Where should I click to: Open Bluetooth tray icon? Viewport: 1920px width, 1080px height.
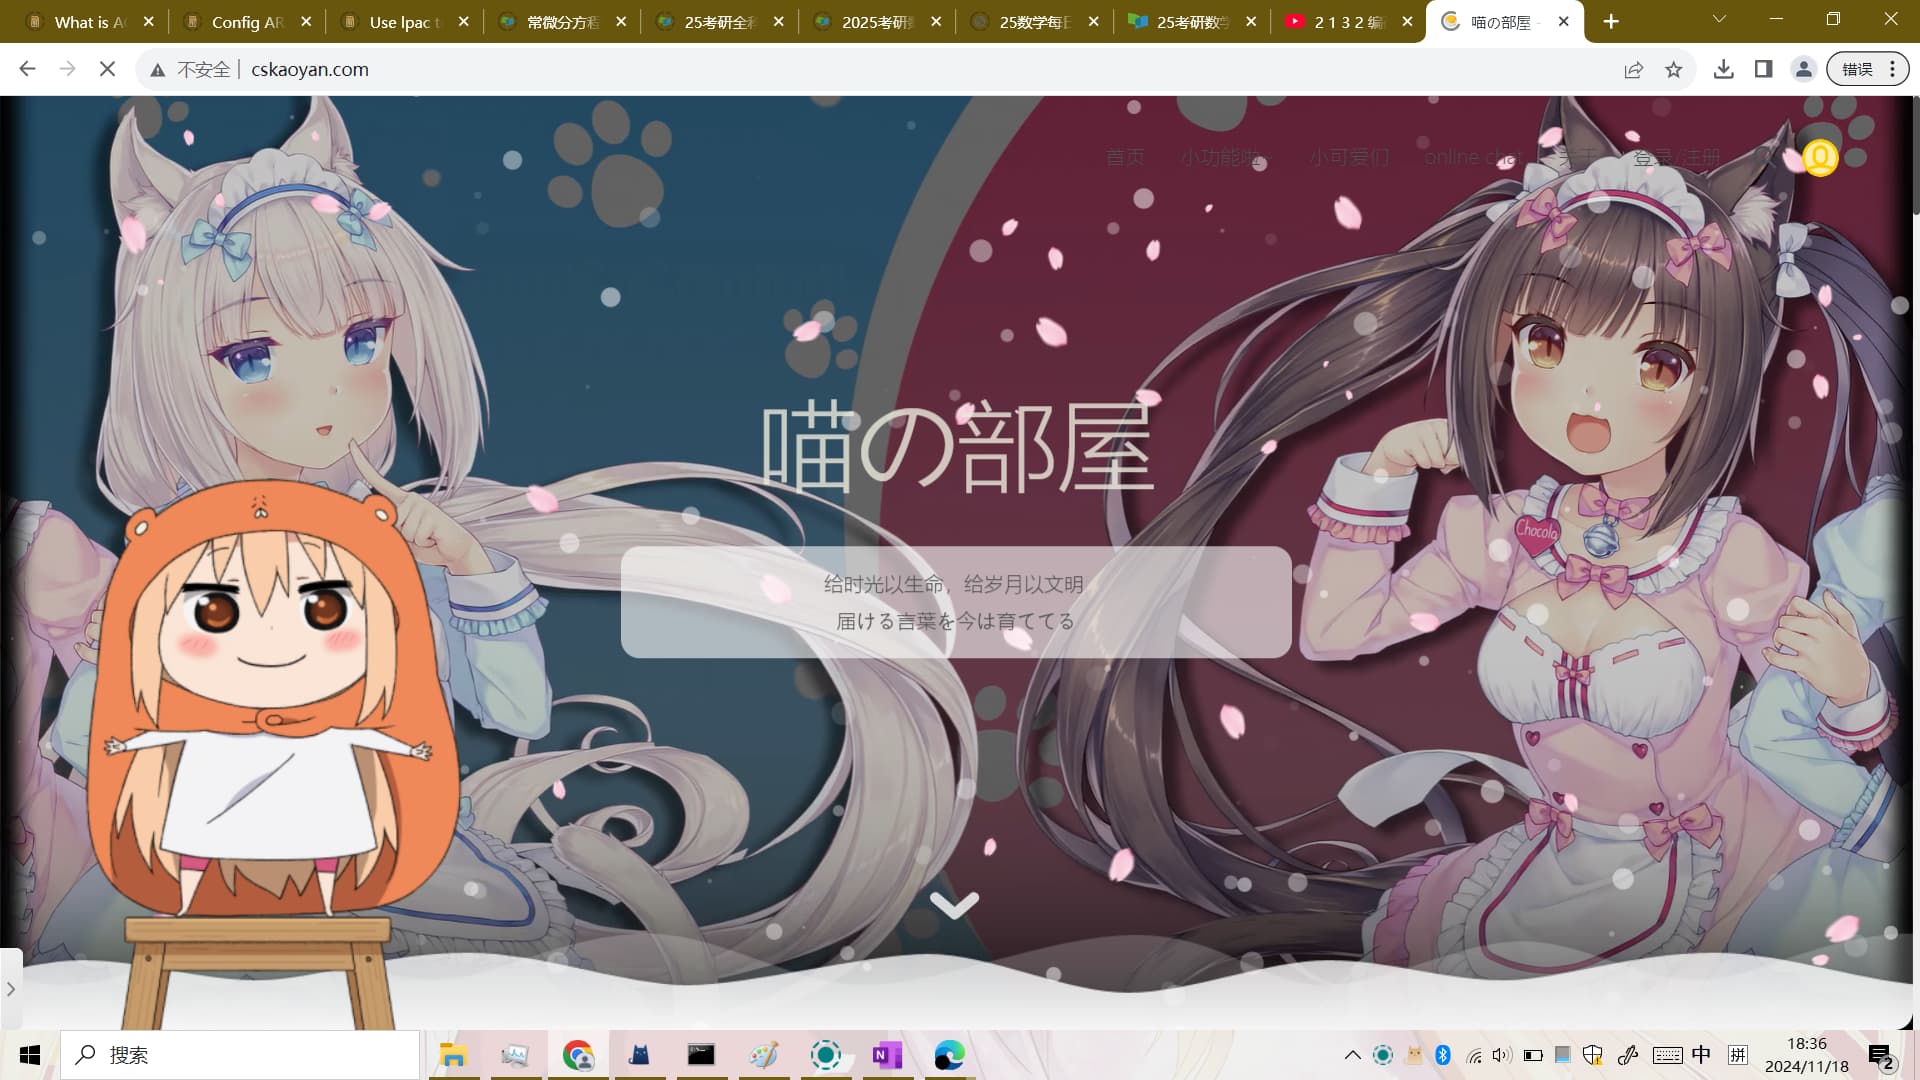coord(1443,1055)
